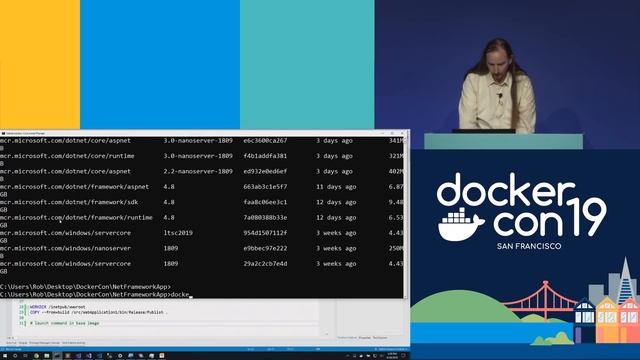Switch to the Solution Explorer tab
The width and height of the screenshot is (640, 360).
pyautogui.click(x=347, y=338)
